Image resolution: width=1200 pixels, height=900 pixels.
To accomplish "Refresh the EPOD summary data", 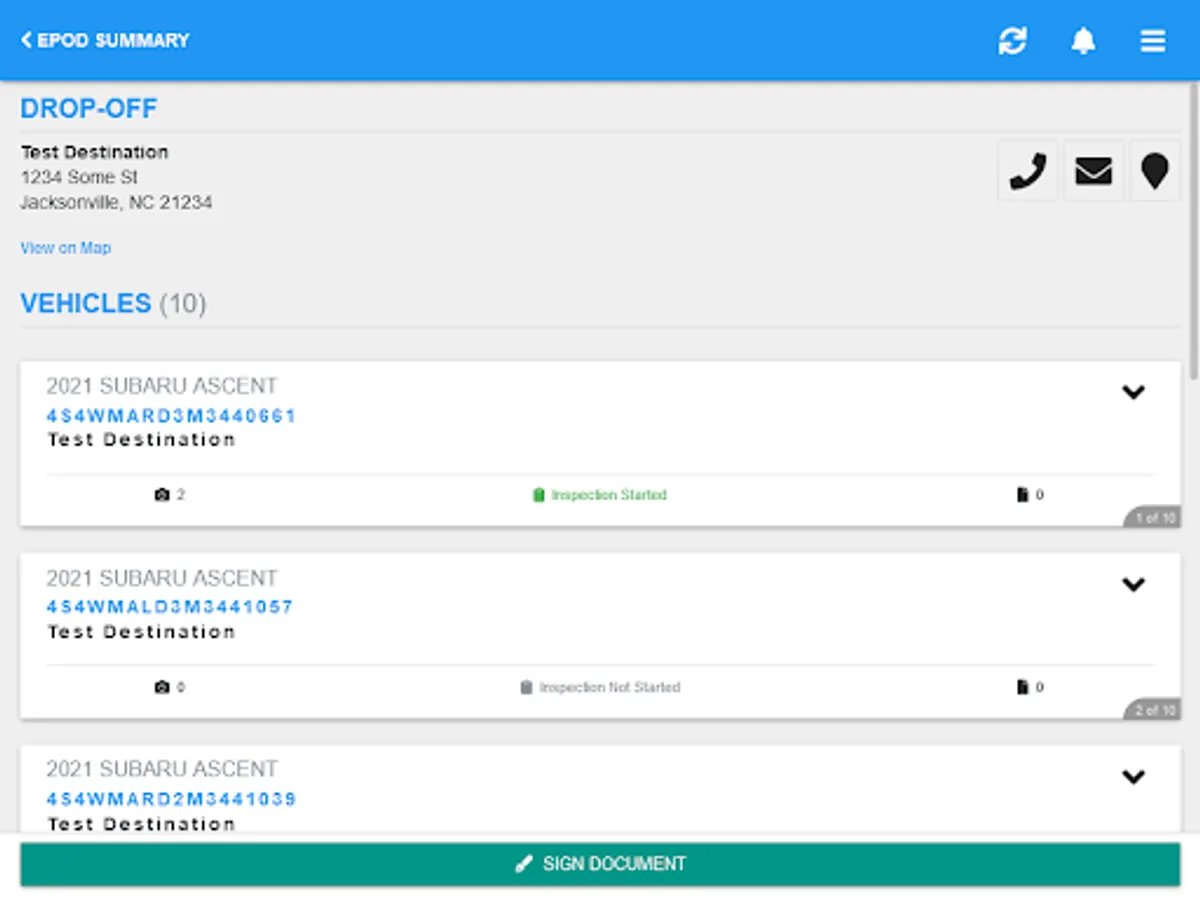I will [x=1013, y=41].
